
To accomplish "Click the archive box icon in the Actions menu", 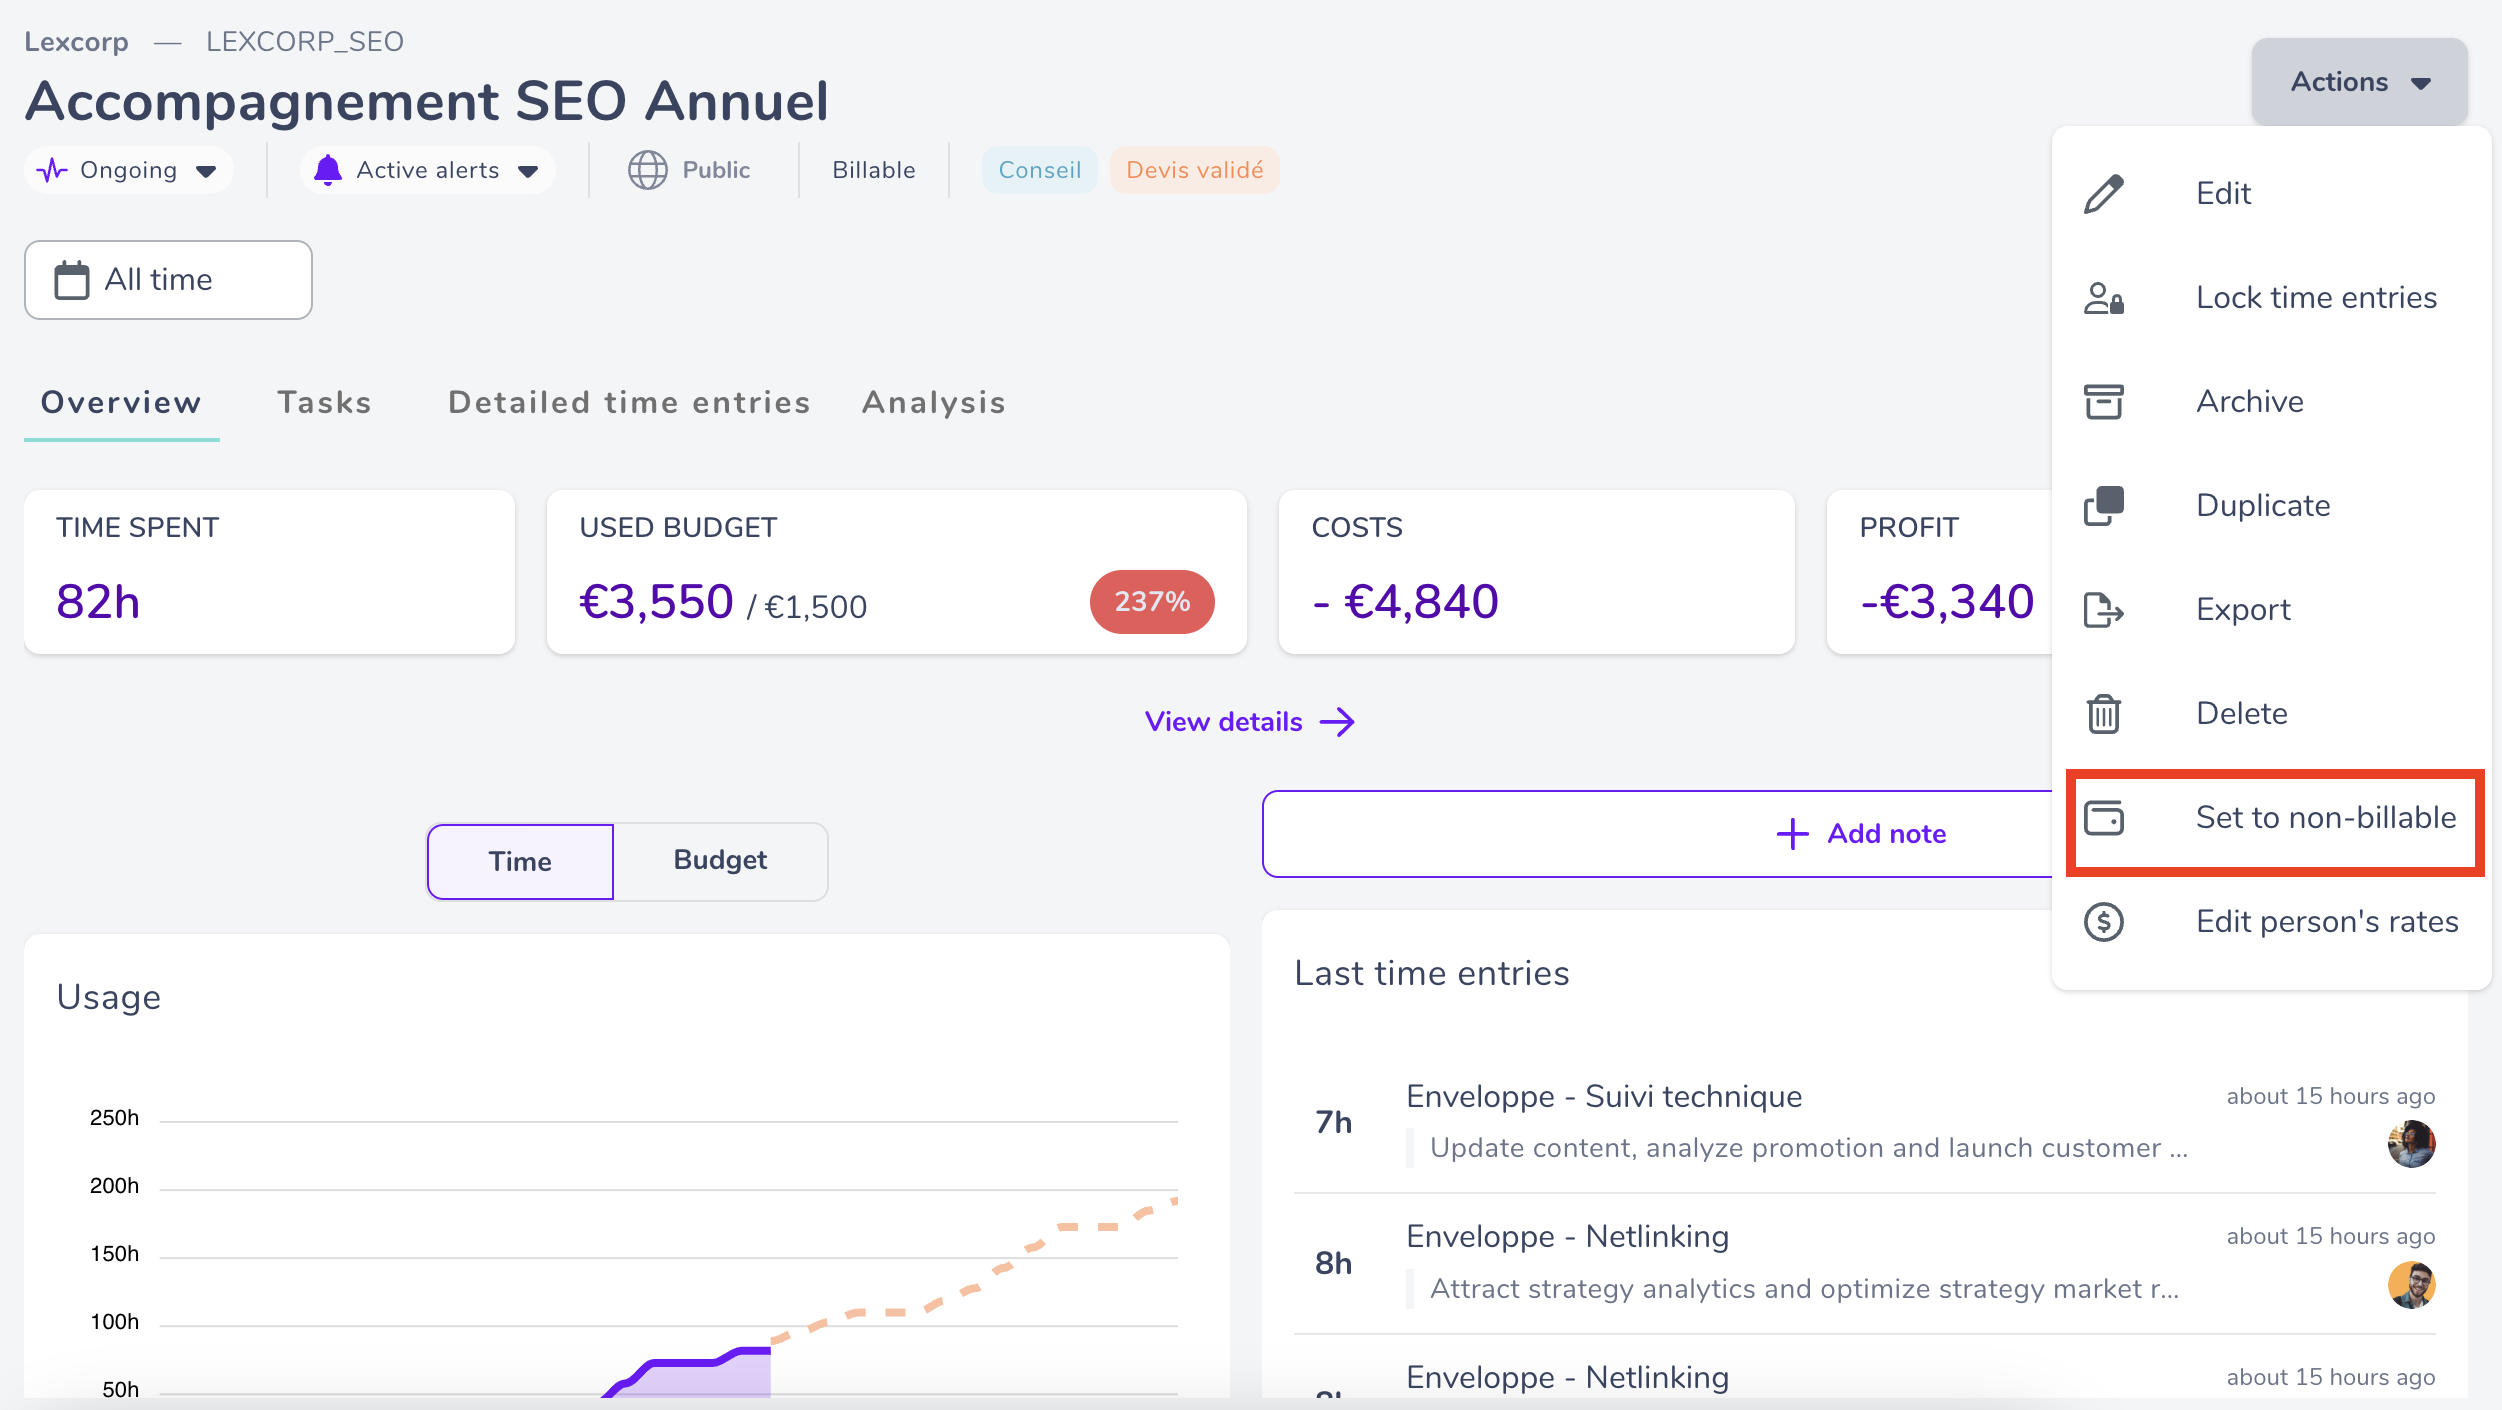I will [2104, 402].
